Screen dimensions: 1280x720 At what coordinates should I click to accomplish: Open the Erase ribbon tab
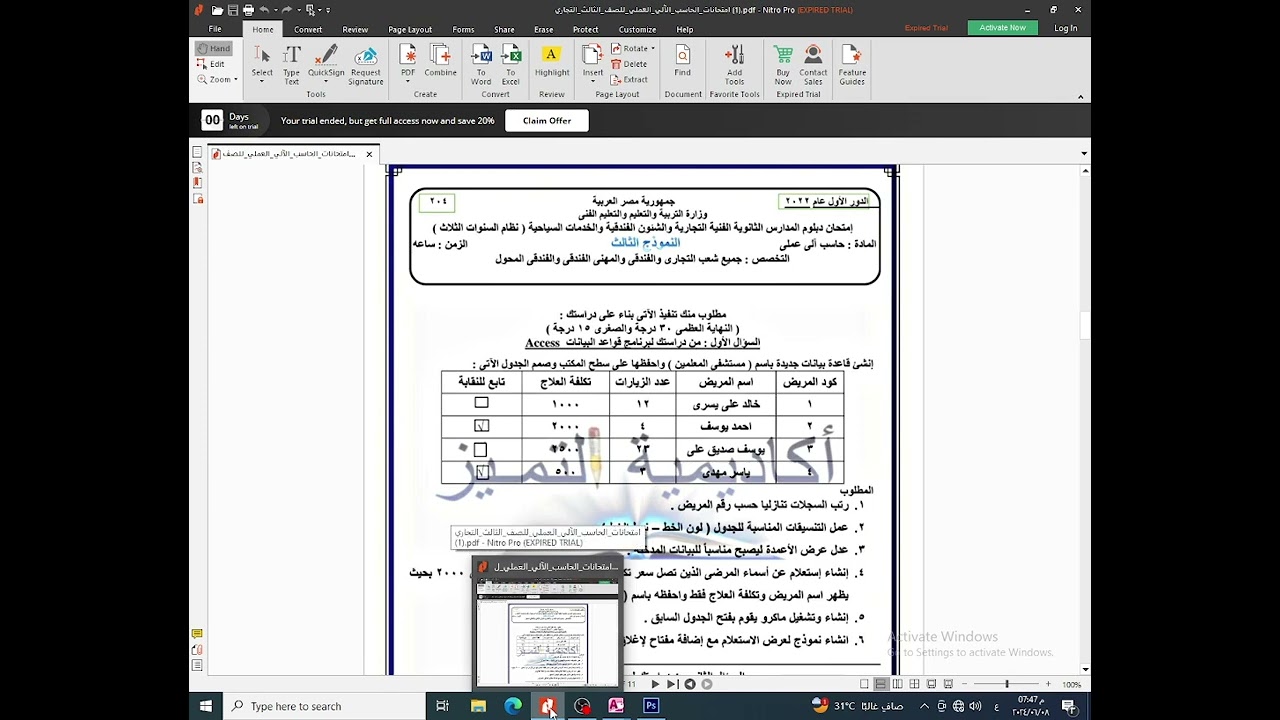(543, 29)
